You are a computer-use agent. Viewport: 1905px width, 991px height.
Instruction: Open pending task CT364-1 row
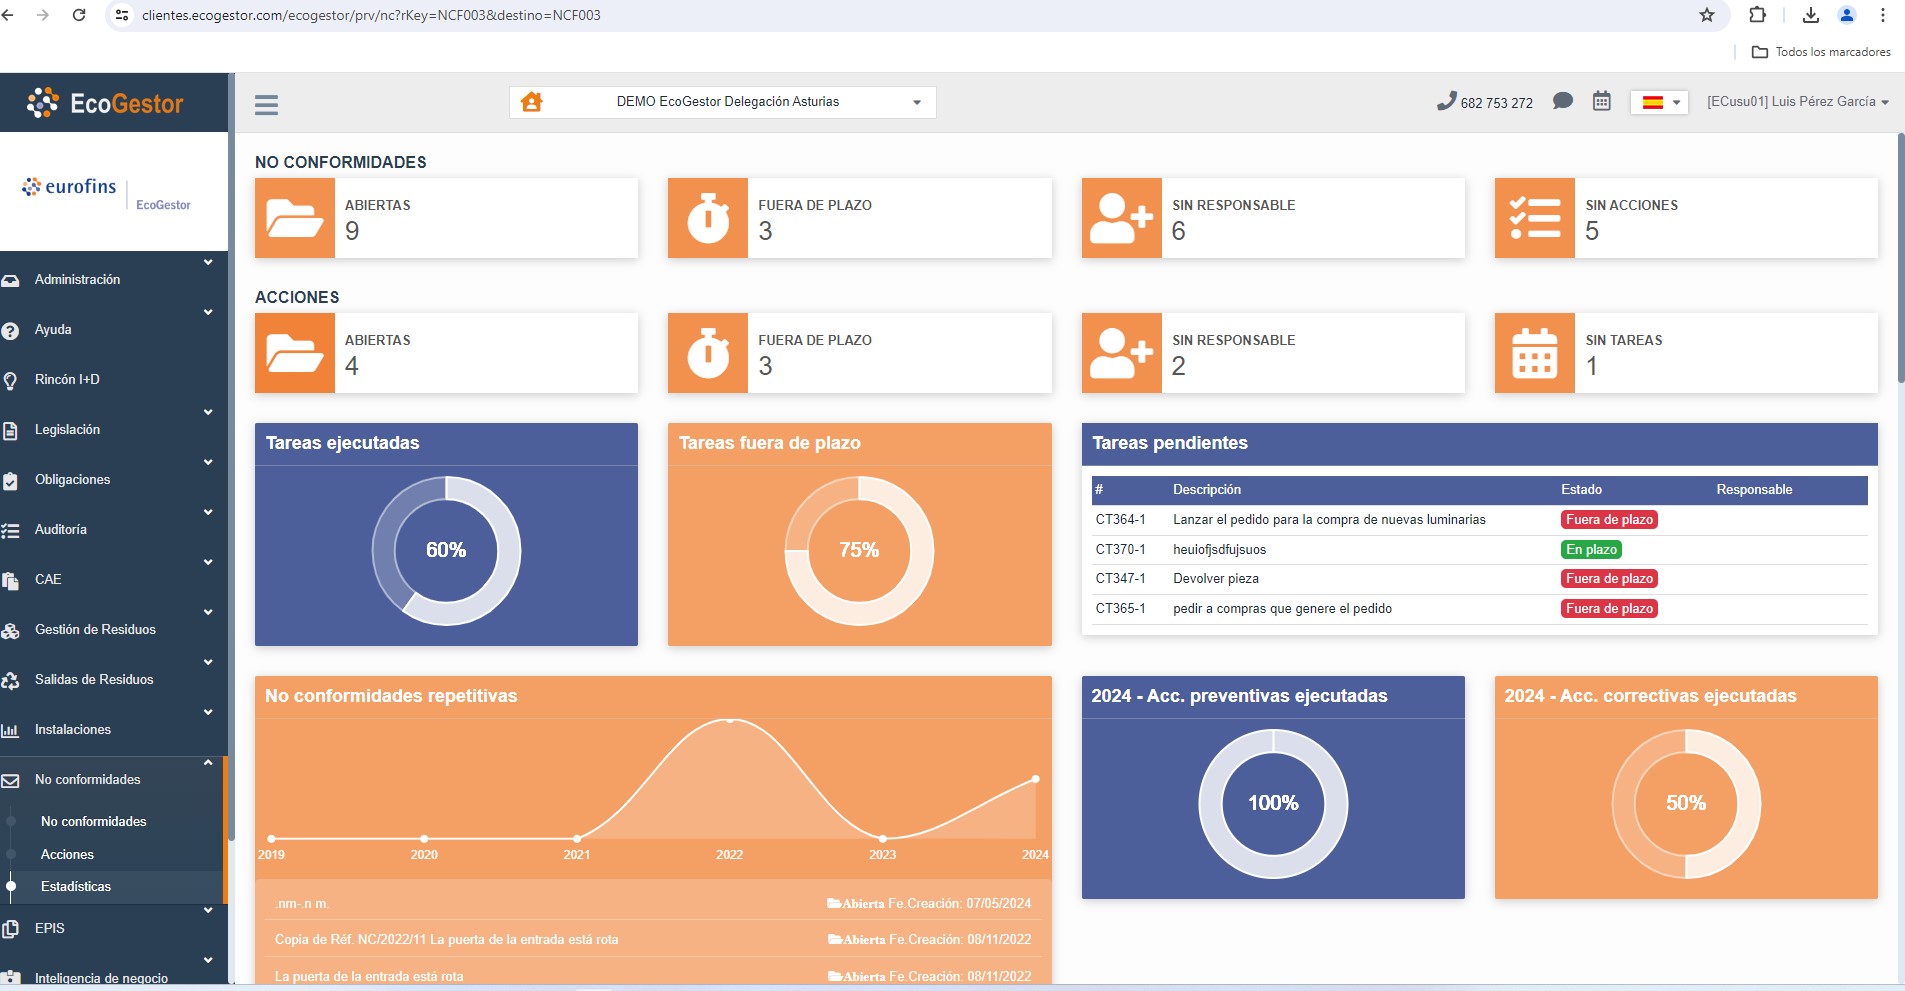1328,520
